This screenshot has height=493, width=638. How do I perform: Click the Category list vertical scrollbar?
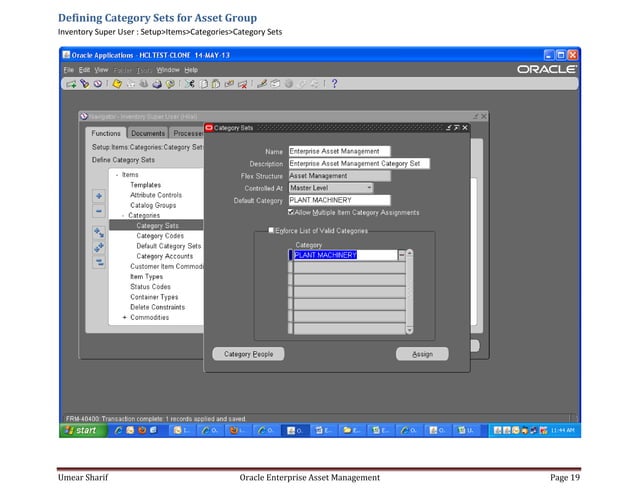click(x=408, y=290)
